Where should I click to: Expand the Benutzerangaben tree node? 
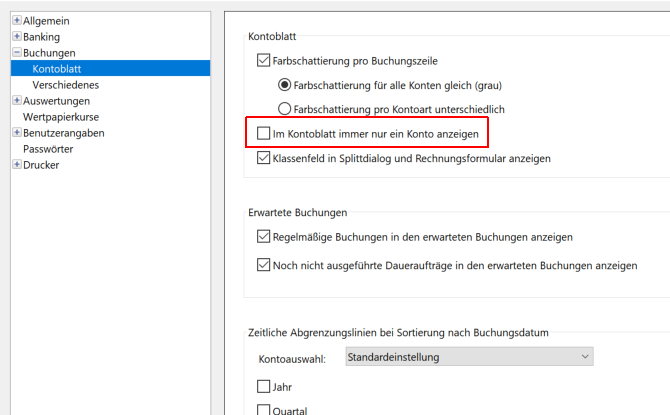[x=17, y=132]
